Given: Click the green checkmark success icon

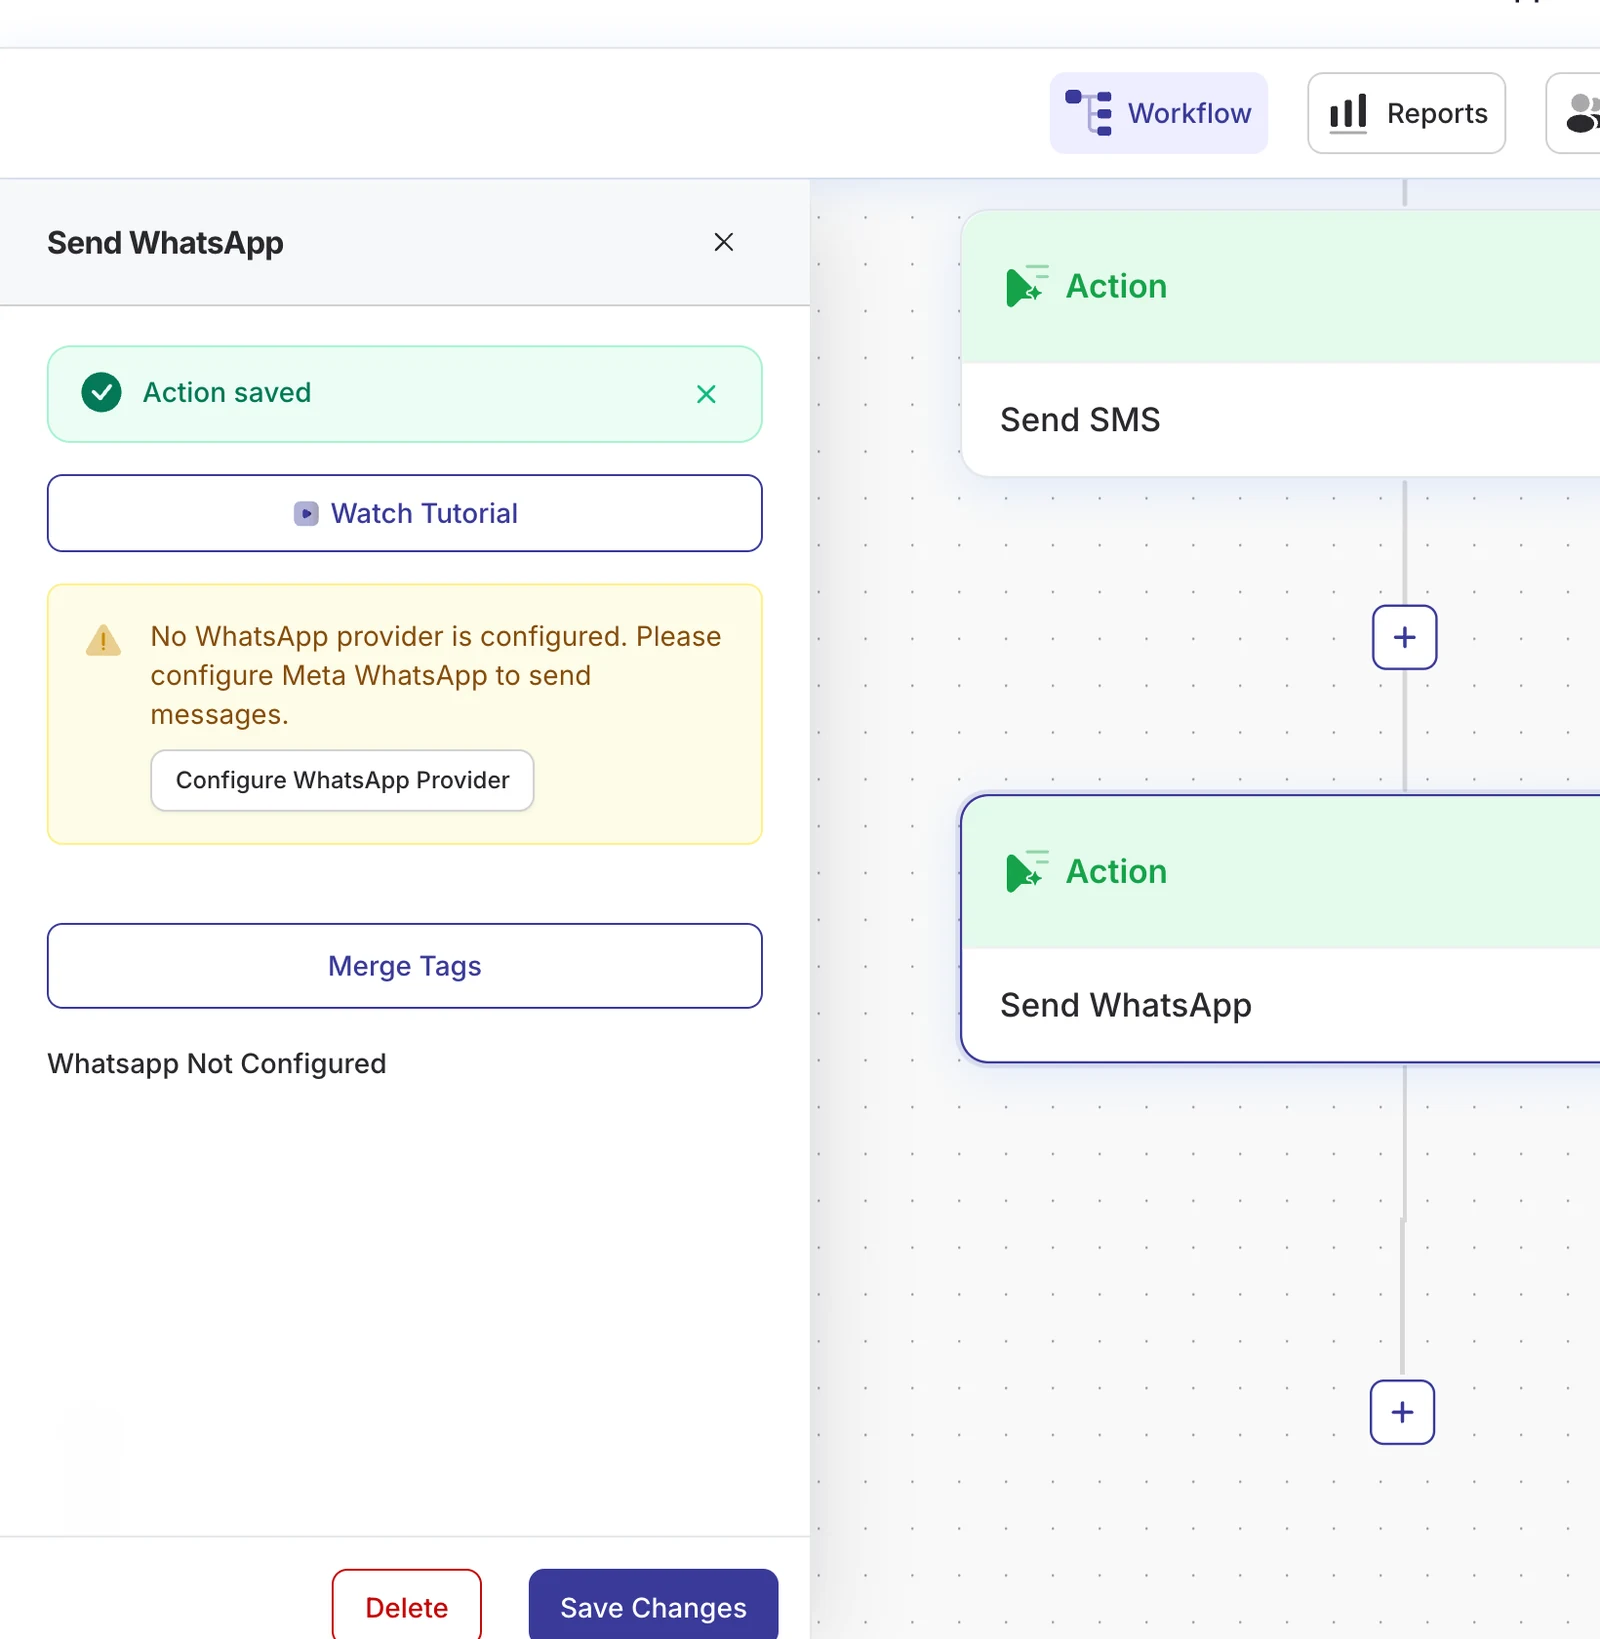Looking at the screenshot, I should (x=101, y=393).
